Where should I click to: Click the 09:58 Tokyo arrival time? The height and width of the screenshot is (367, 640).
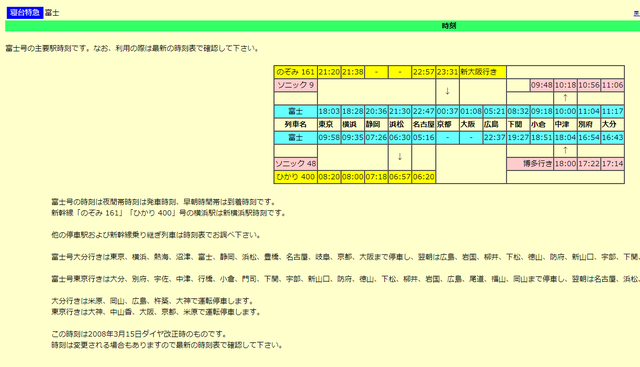coord(329,138)
